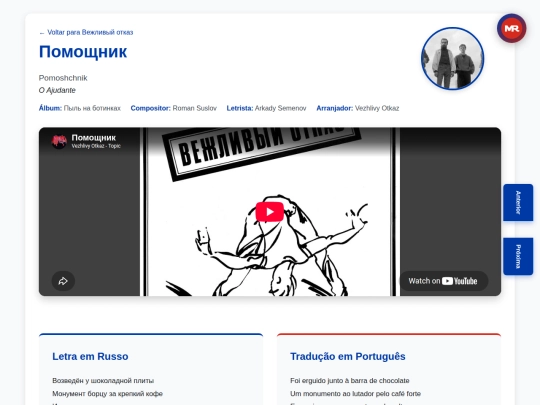Click the Letra em Russo heading
This screenshot has width=540, height=405.
pyautogui.click(x=90, y=356)
